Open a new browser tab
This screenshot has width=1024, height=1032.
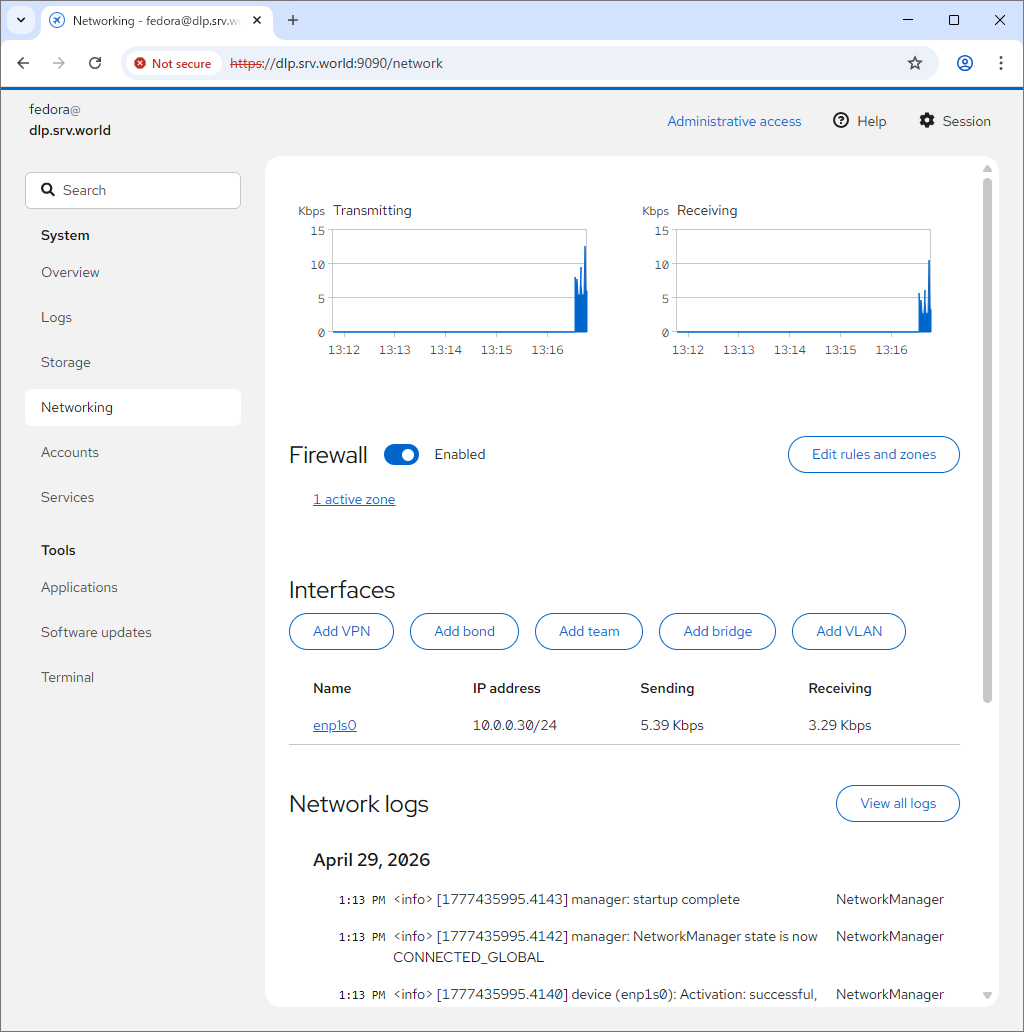[293, 20]
